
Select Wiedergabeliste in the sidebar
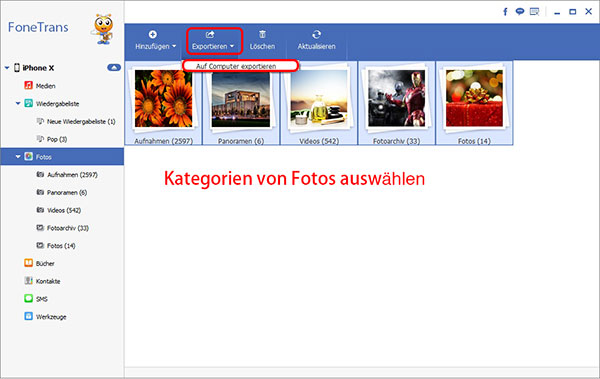tap(57, 104)
